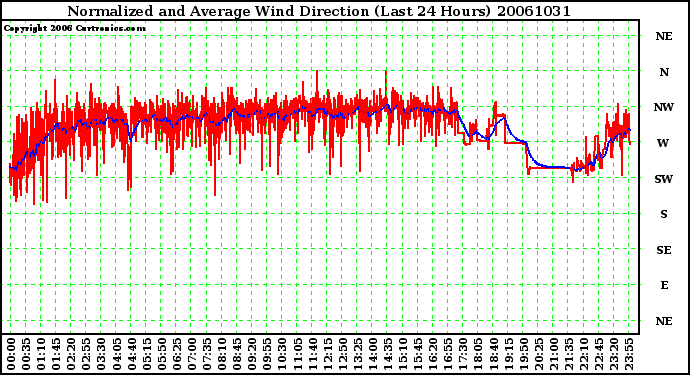The width and height of the screenshot is (690, 375).
Task: Click the 19:50 time axis label
Action: point(524,354)
